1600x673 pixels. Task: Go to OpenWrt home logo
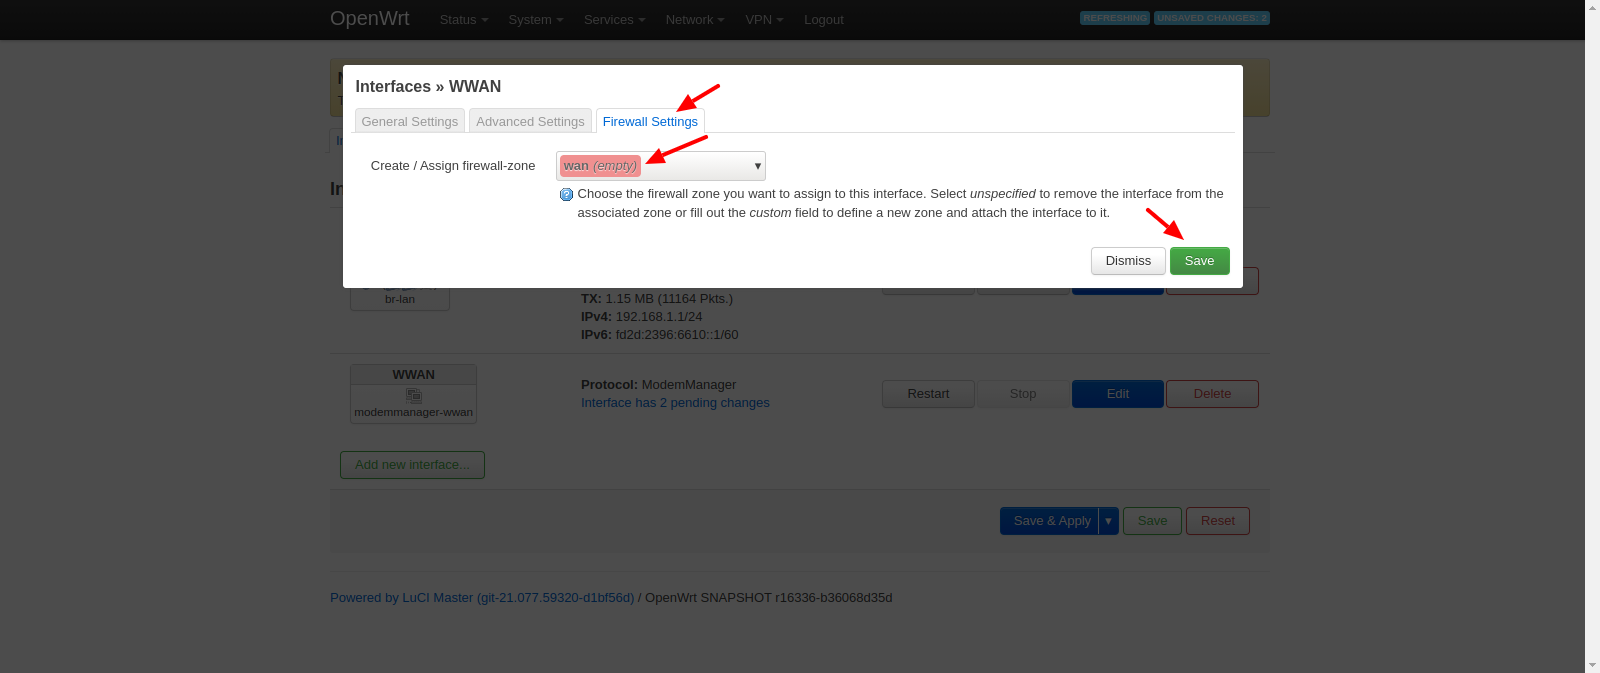pos(370,18)
